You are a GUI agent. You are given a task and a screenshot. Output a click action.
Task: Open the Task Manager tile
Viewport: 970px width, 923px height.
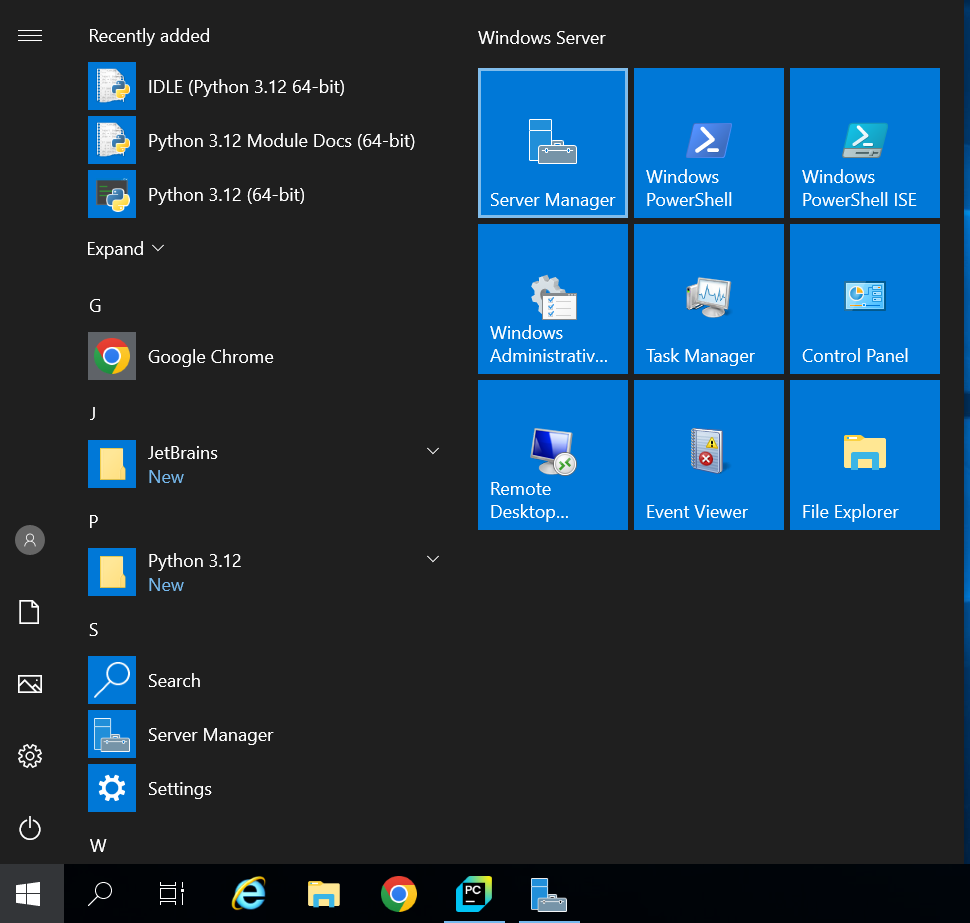[x=709, y=299]
